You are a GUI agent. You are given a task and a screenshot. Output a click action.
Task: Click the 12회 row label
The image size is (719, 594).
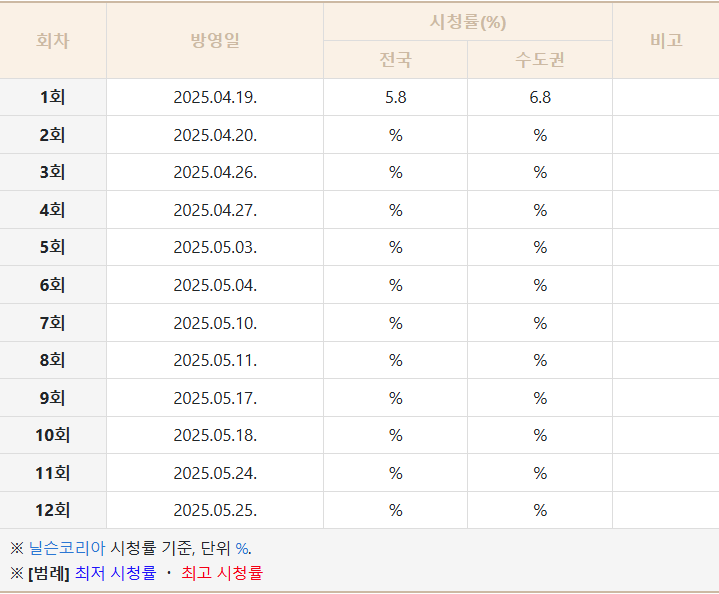click(x=53, y=510)
